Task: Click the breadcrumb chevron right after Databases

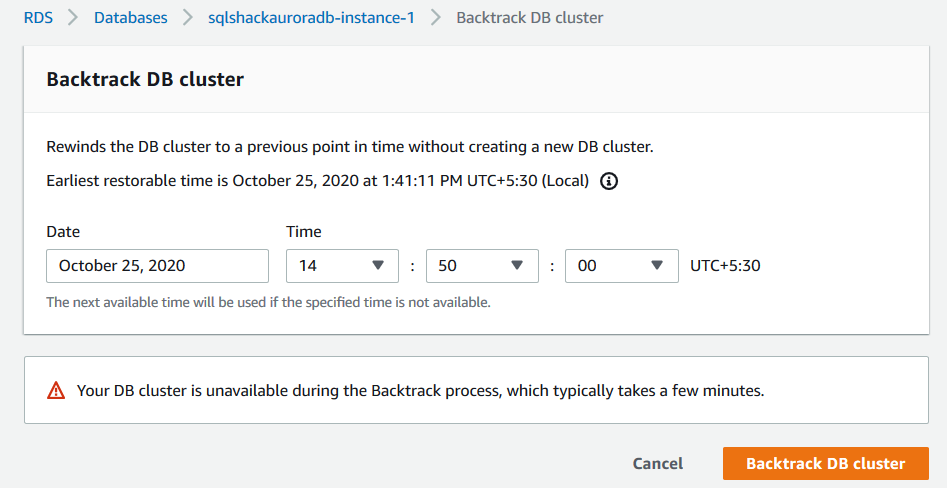Action: tap(187, 18)
